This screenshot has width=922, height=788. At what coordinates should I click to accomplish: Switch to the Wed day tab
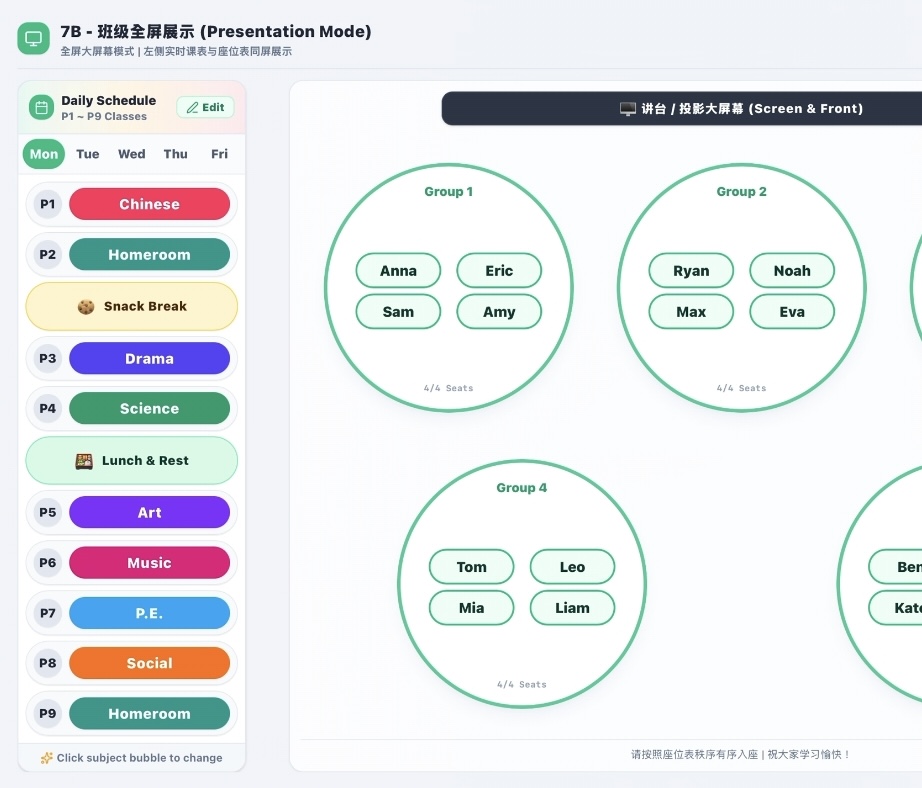(132, 154)
